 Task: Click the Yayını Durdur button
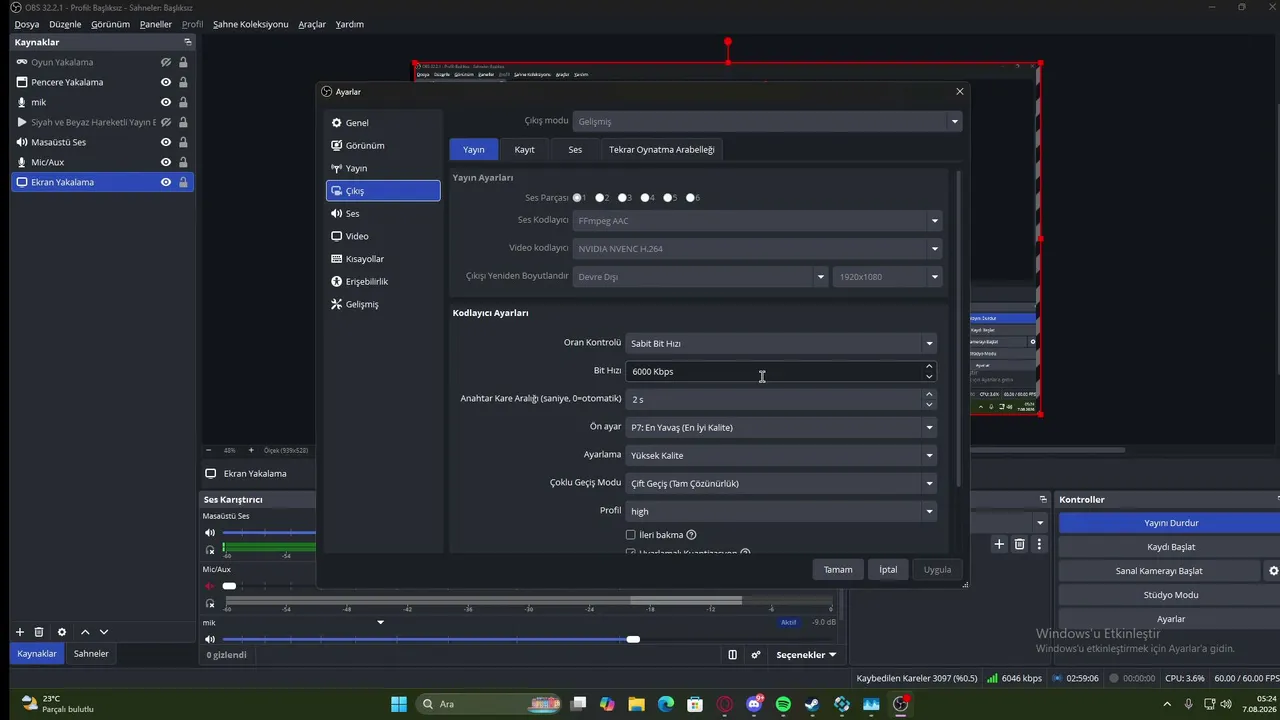[x=1171, y=523]
